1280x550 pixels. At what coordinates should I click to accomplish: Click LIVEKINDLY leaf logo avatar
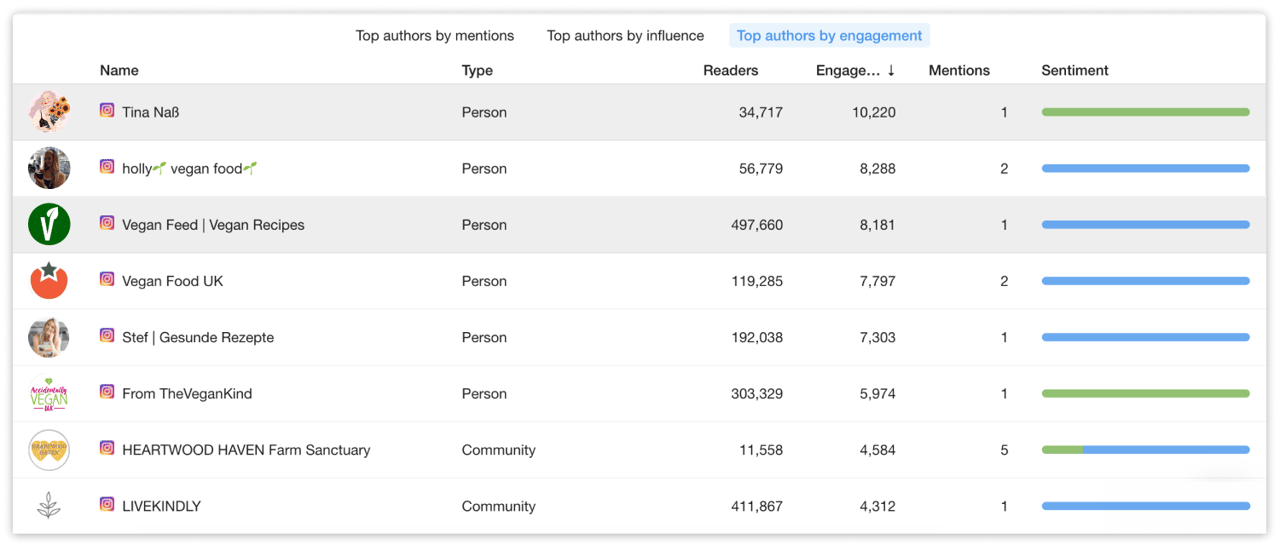(49, 506)
